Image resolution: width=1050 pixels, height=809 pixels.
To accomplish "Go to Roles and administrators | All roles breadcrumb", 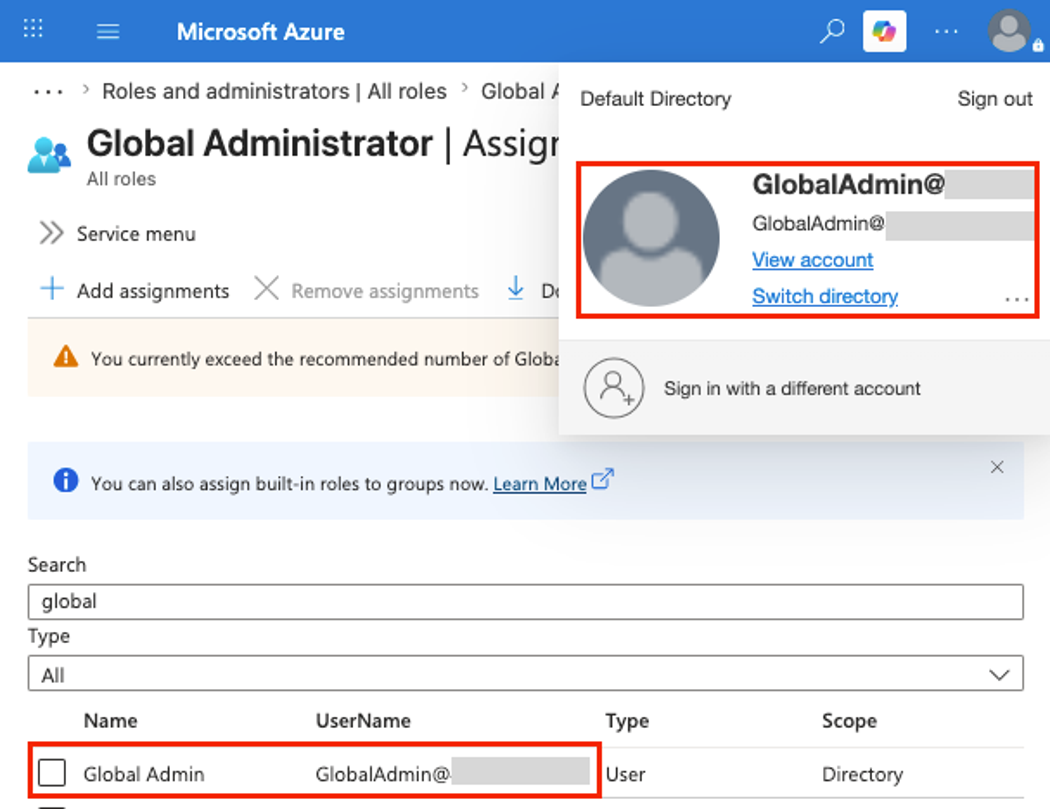I will click(274, 91).
